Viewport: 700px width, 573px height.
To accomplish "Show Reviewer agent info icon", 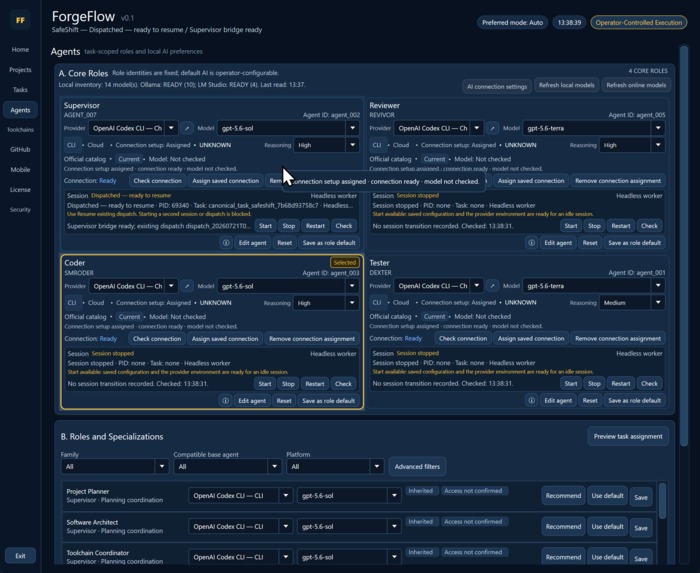I will (531, 243).
